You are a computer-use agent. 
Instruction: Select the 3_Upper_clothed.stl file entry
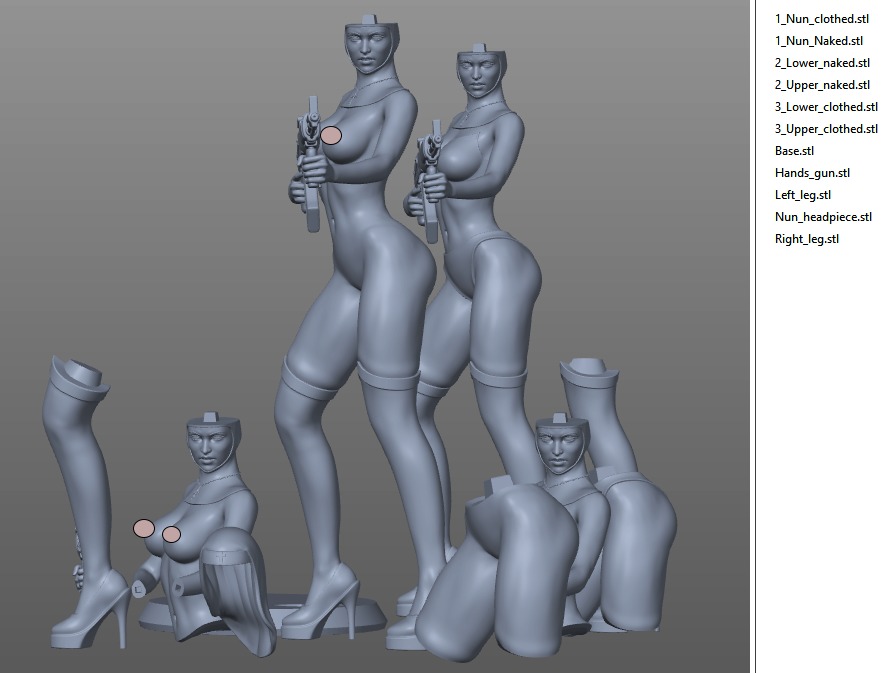point(826,129)
